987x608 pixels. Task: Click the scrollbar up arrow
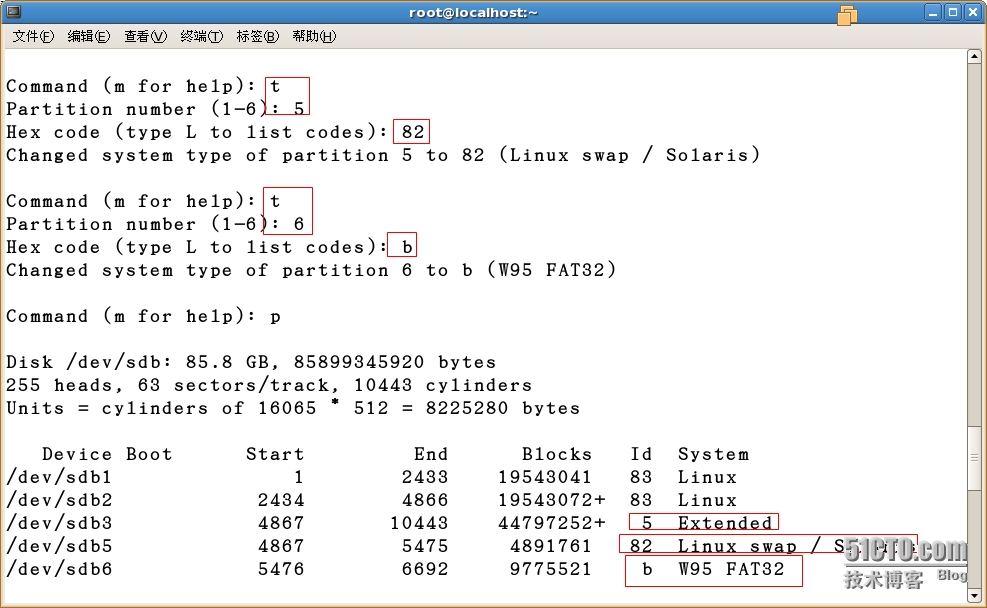(974, 57)
